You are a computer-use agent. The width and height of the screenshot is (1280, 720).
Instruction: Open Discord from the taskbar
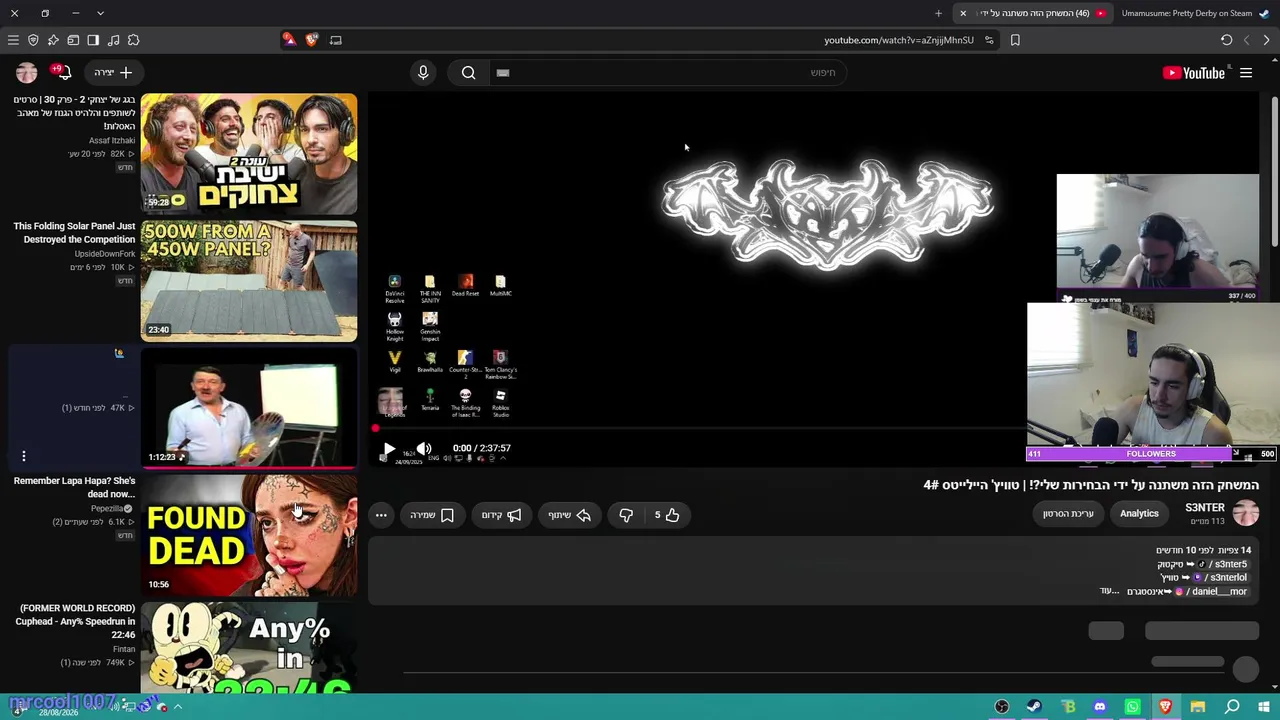point(1100,707)
